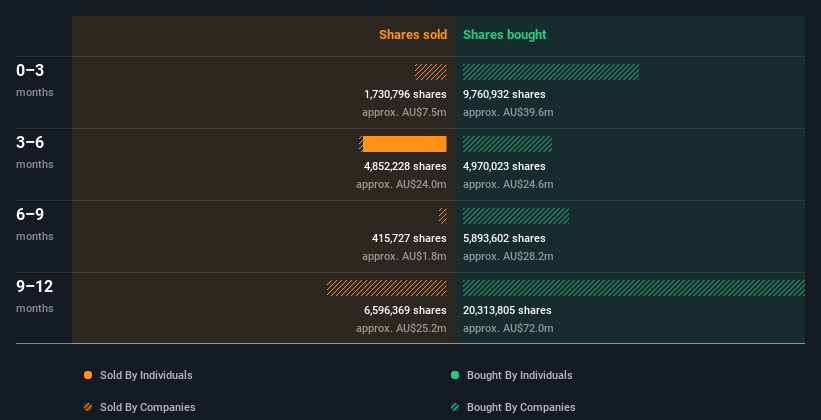Select the Sold By Individuals legend label
Screen dimensions: 821x420
pyautogui.click(x=146, y=375)
